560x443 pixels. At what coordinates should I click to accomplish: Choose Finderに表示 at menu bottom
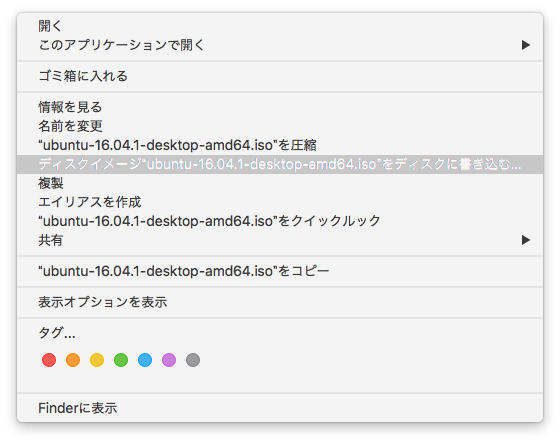coord(280,408)
